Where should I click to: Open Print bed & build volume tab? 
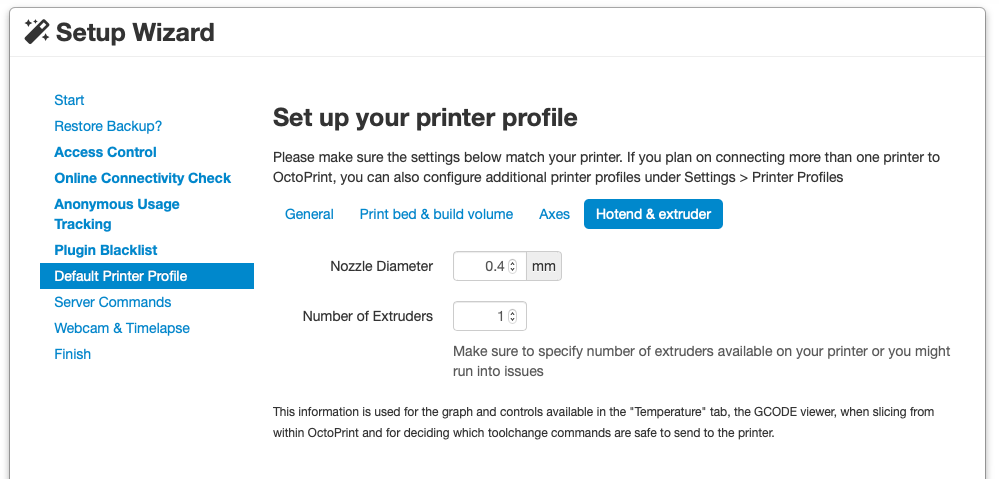click(436, 214)
